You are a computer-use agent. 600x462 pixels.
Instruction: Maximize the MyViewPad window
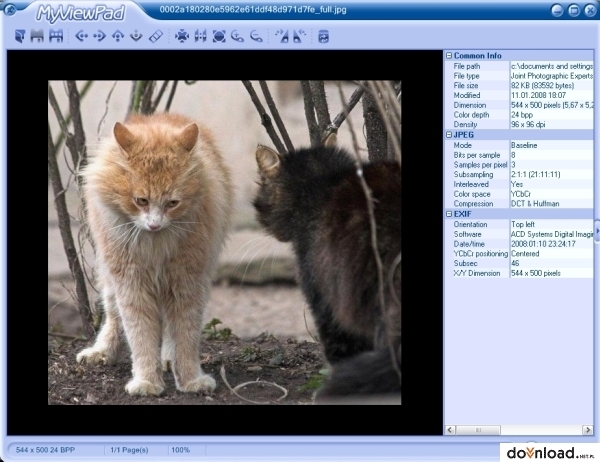click(574, 10)
